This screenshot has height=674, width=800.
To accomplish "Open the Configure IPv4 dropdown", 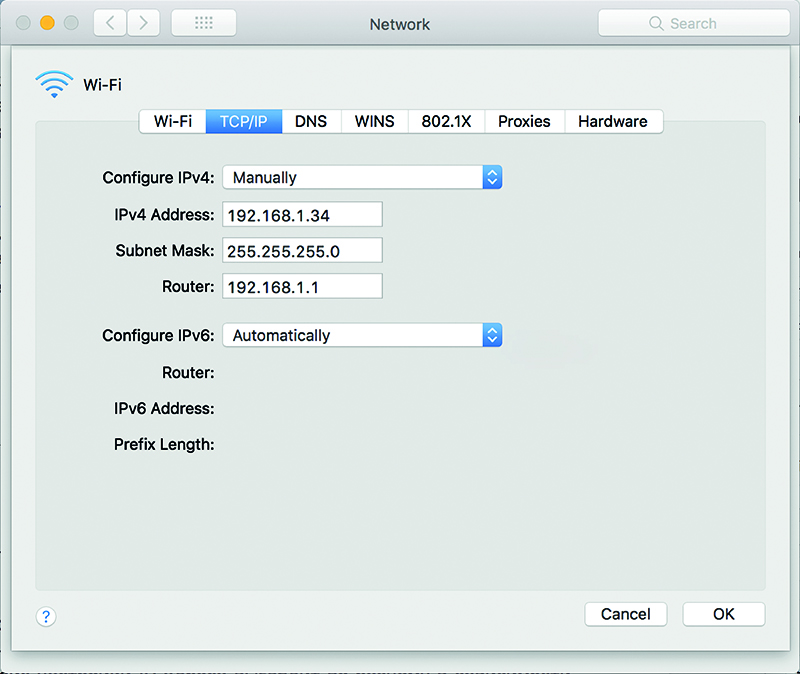I will pos(361,177).
